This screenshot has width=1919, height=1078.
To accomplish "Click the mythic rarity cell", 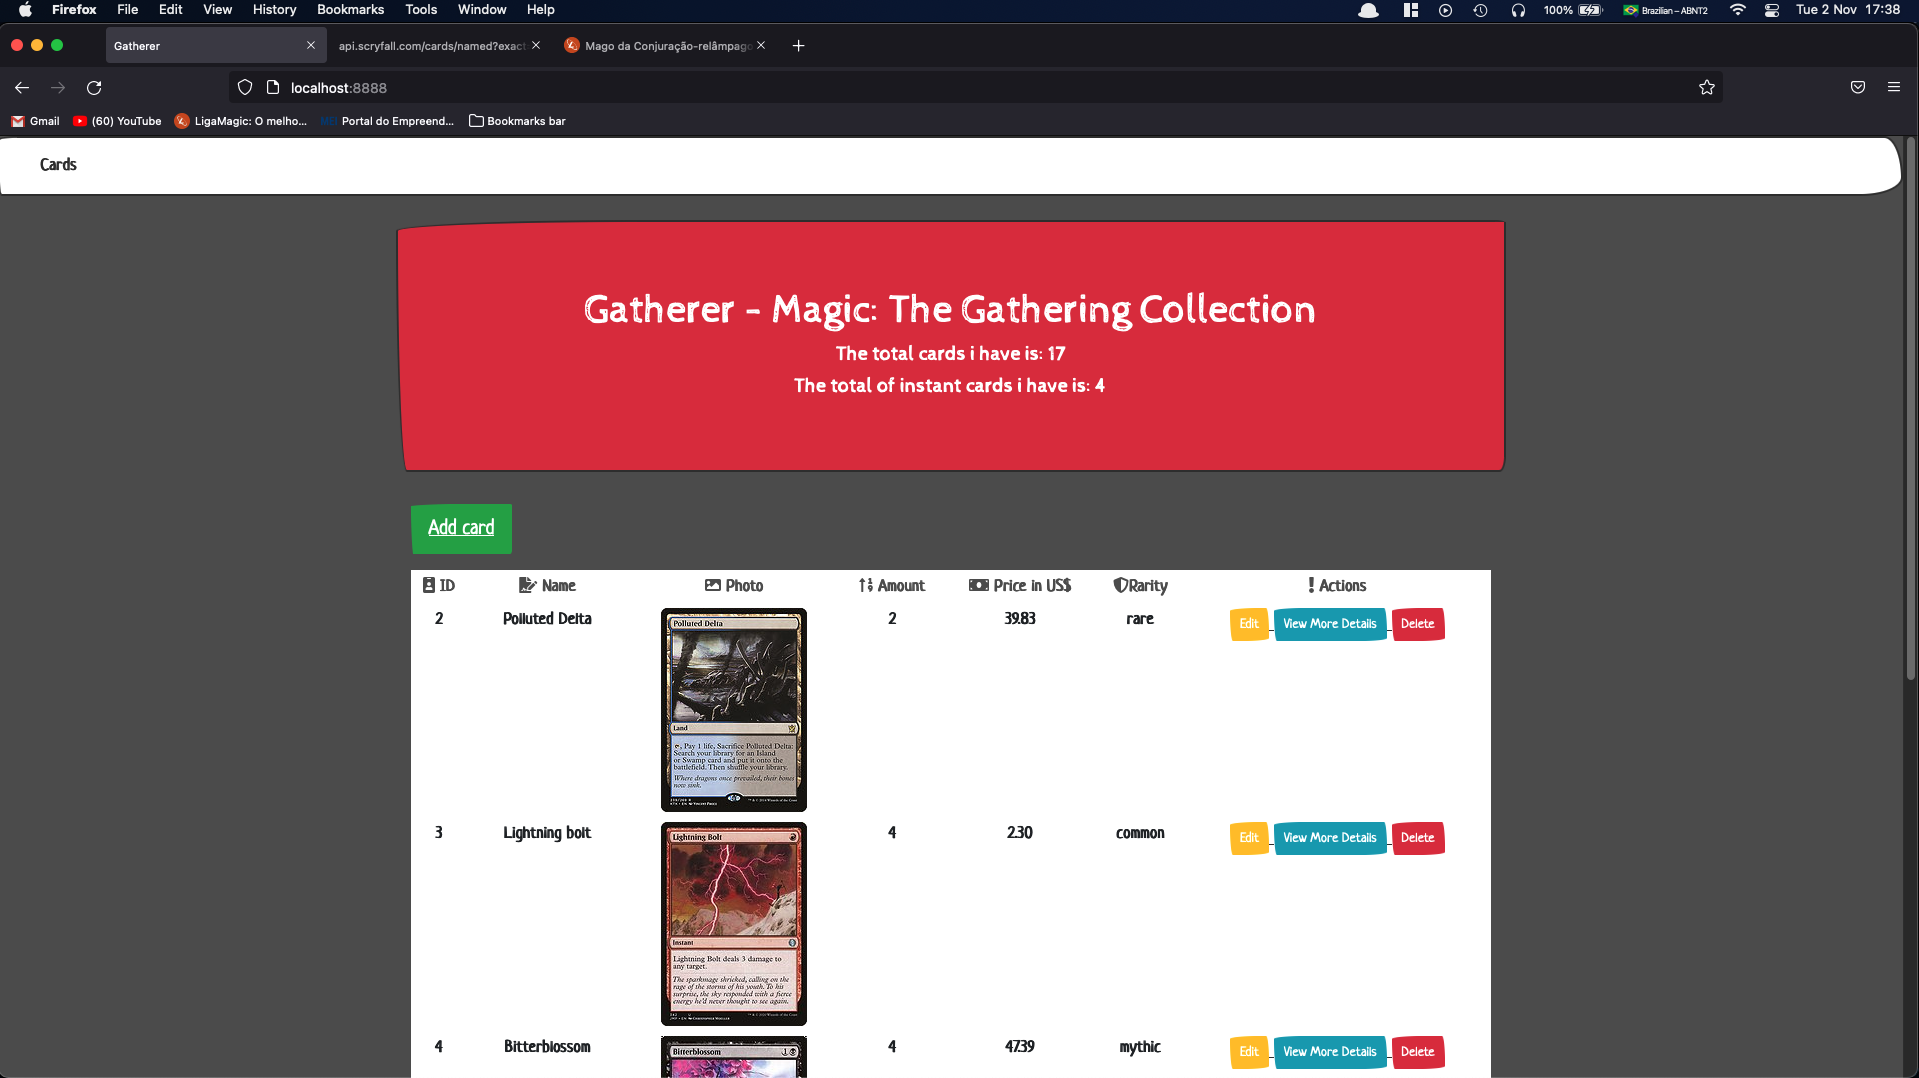I will [x=1140, y=1047].
